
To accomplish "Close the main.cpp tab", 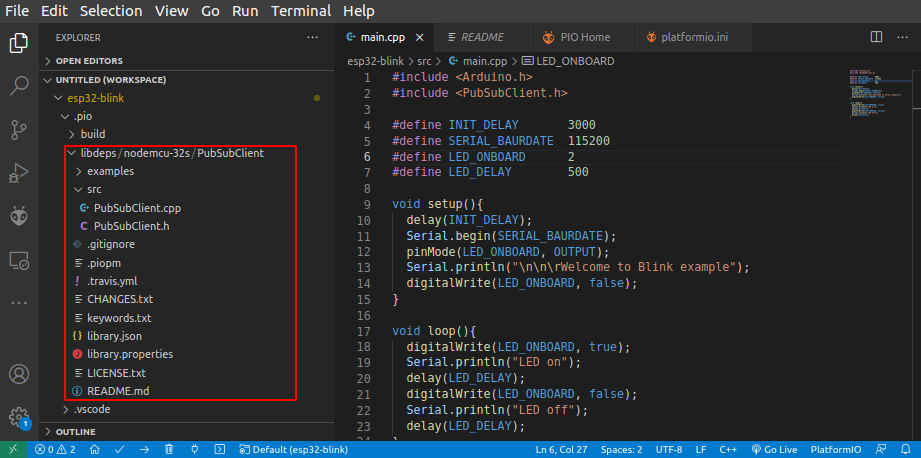I will tap(419, 38).
